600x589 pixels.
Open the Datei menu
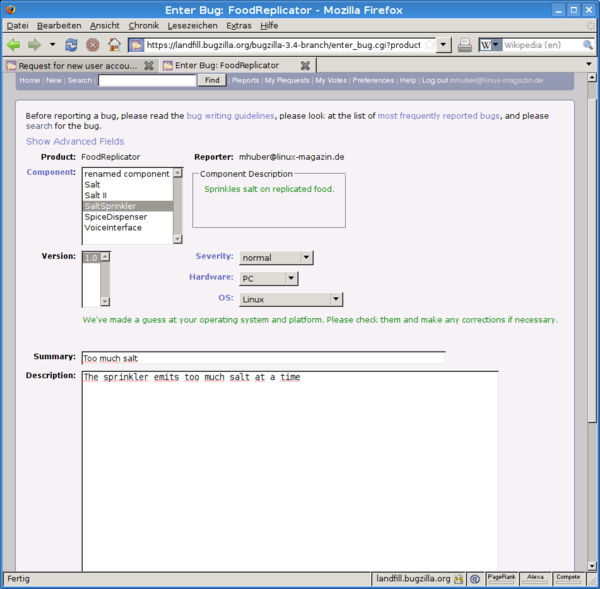[x=18, y=26]
